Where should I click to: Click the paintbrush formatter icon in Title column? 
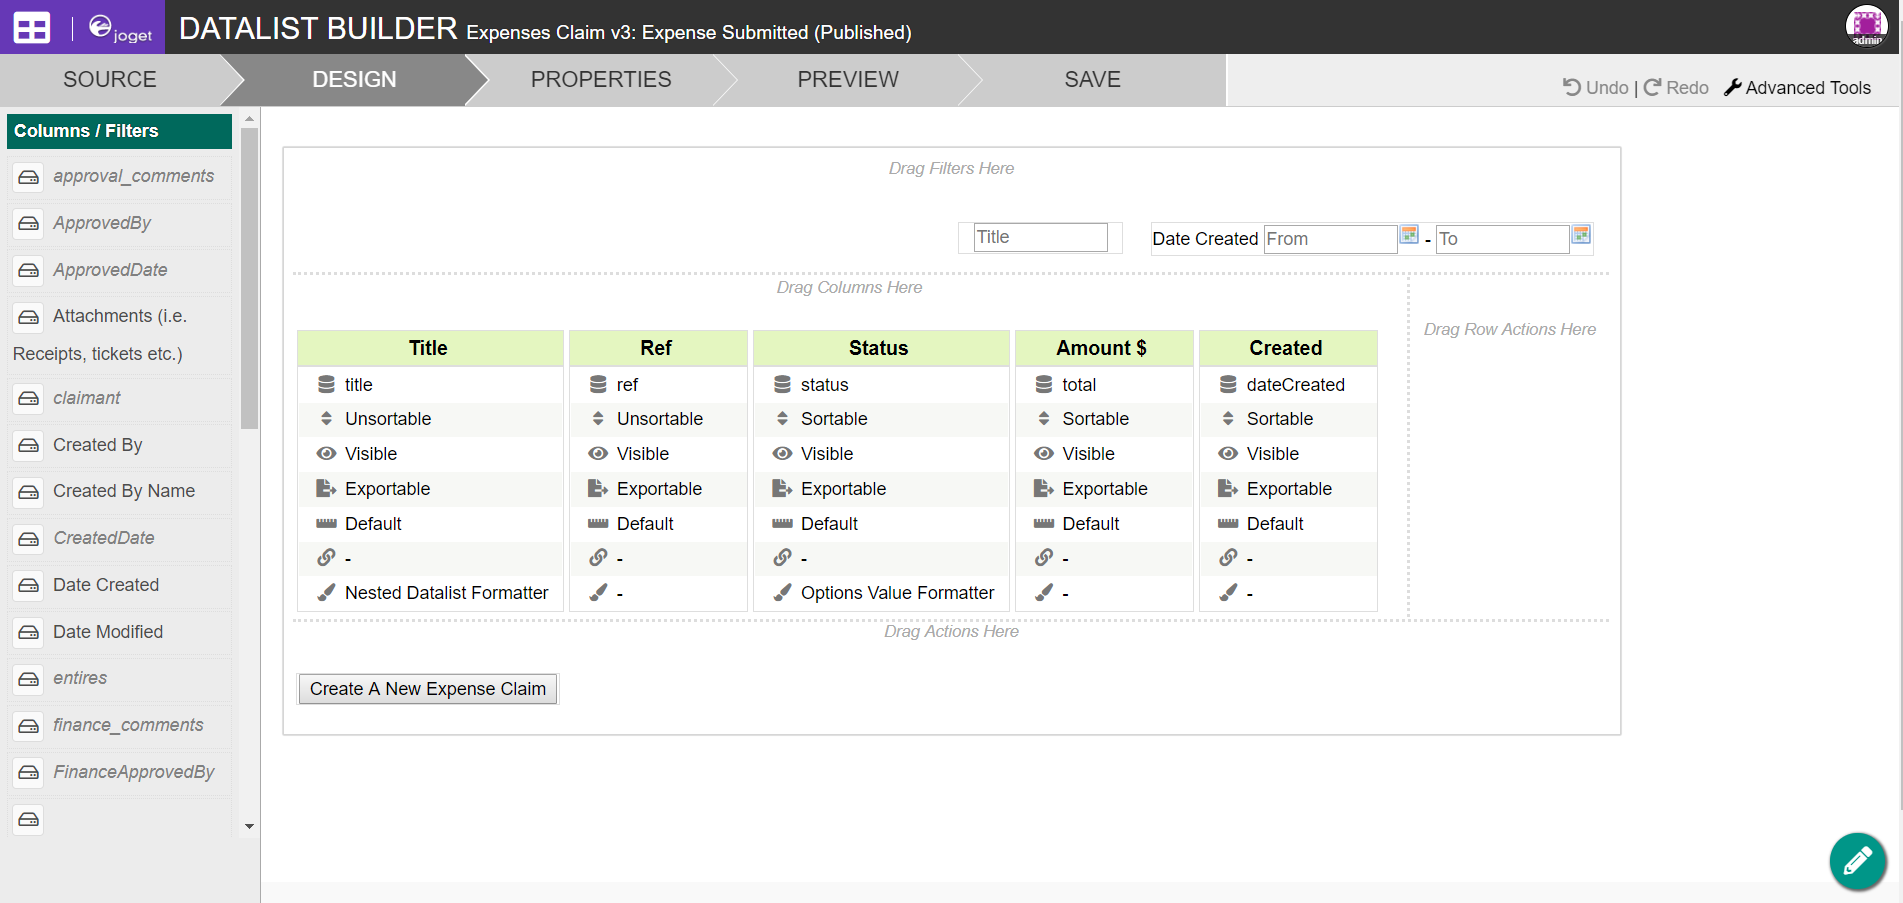[326, 593]
